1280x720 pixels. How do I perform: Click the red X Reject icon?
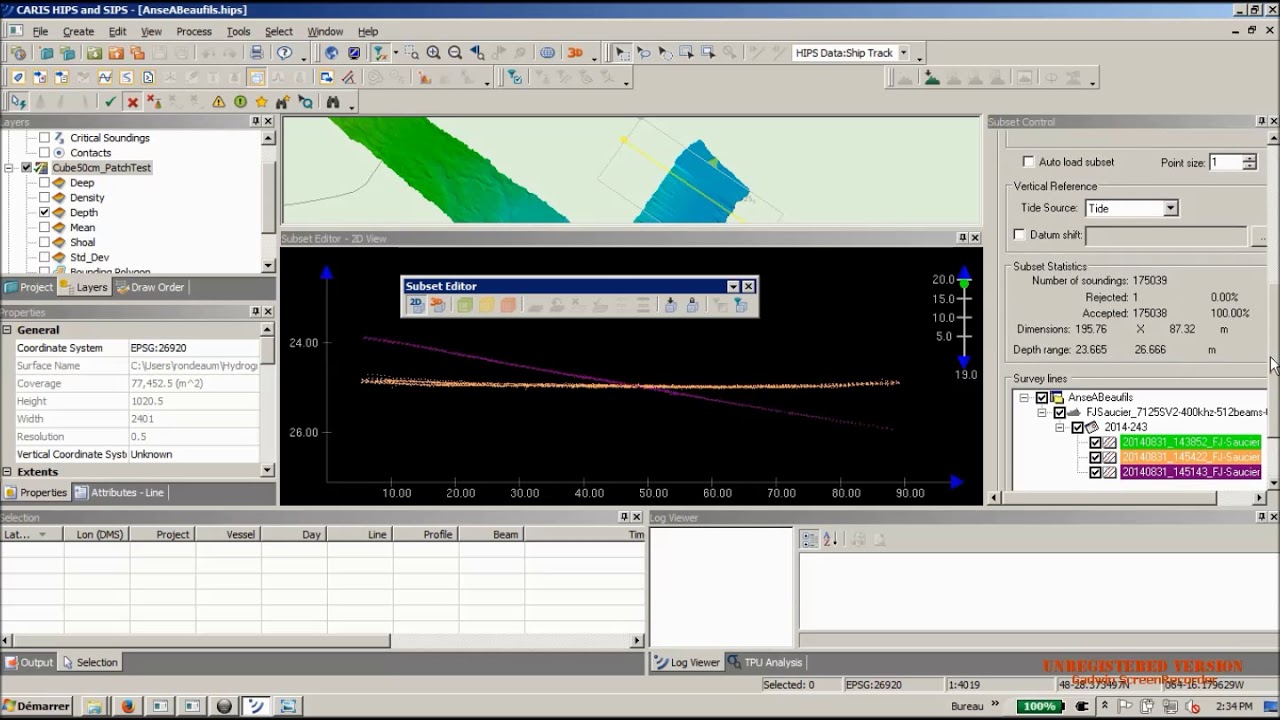pos(132,102)
